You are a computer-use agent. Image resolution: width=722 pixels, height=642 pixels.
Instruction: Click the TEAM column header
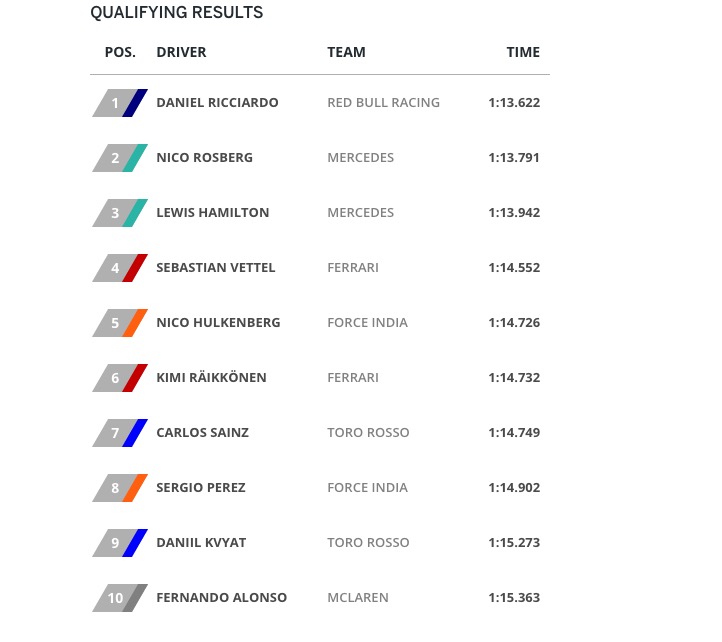click(x=346, y=52)
